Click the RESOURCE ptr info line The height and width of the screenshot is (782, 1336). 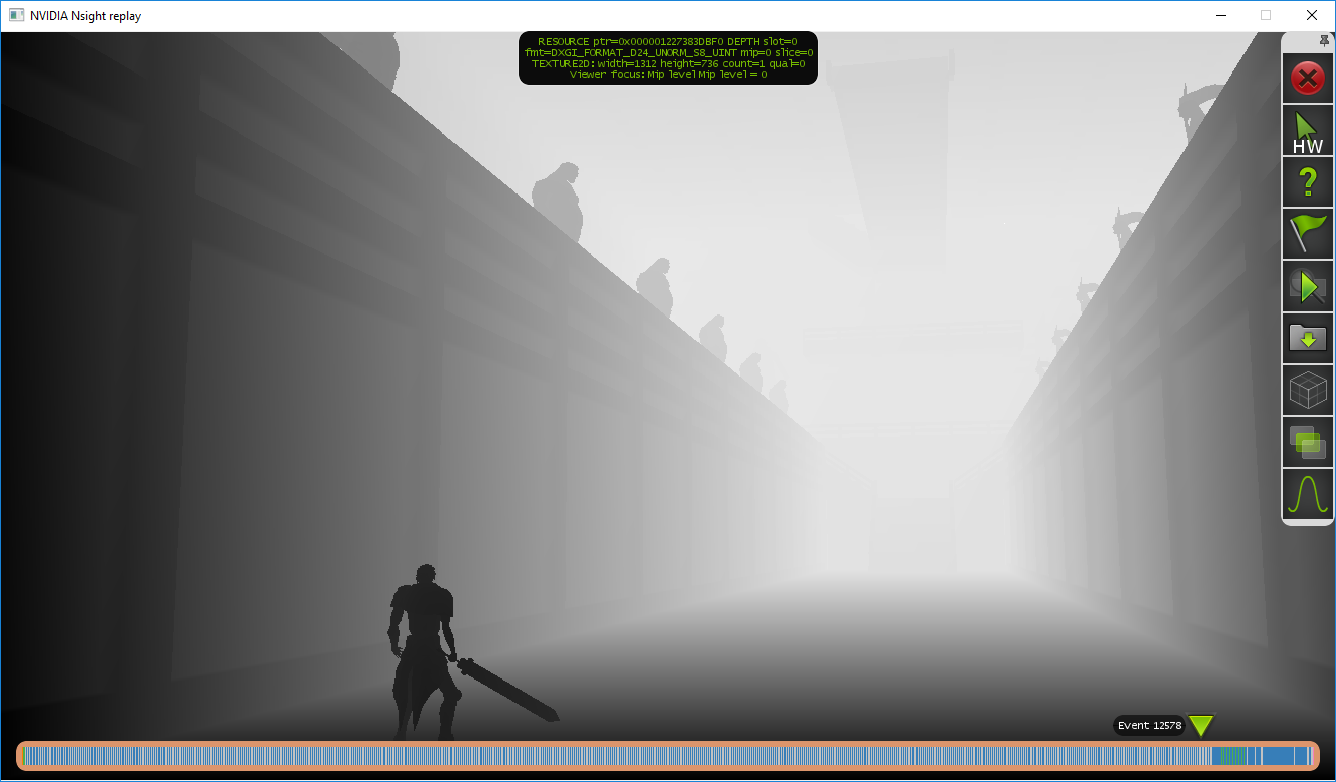[x=668, y=41]
